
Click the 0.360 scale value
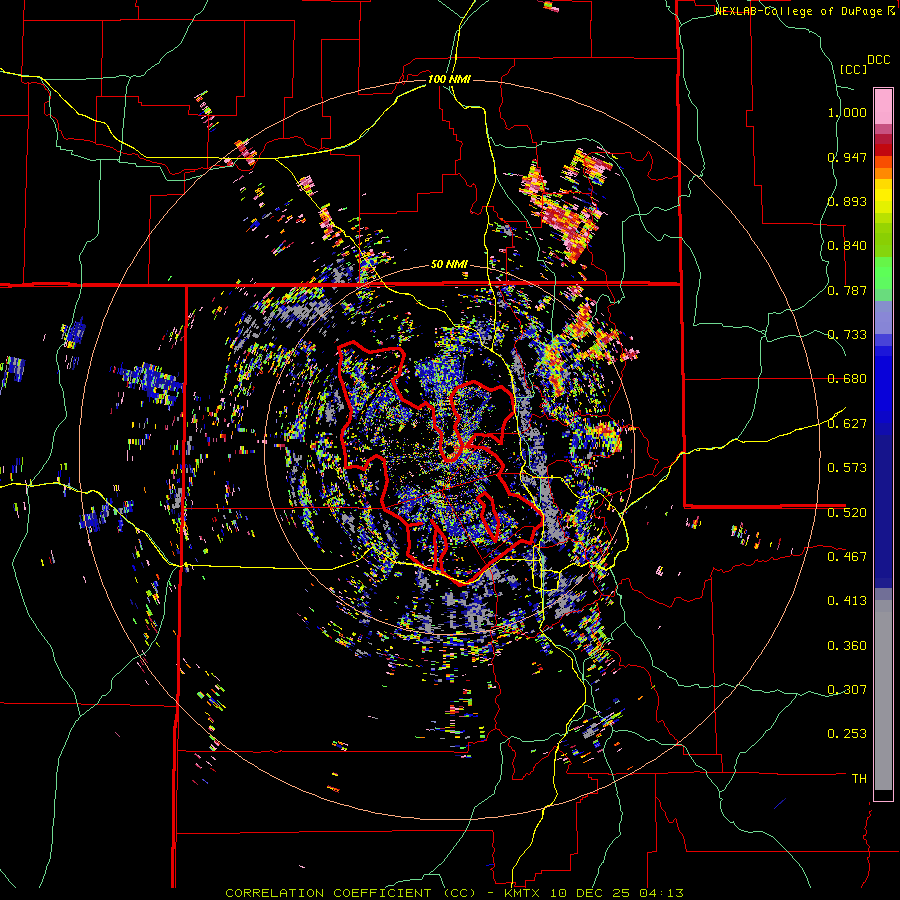[847, 646]
